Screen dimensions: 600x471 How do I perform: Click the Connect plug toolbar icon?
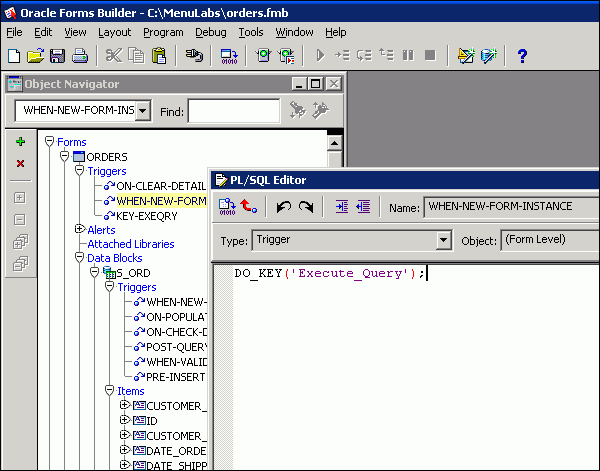(194, 56)
